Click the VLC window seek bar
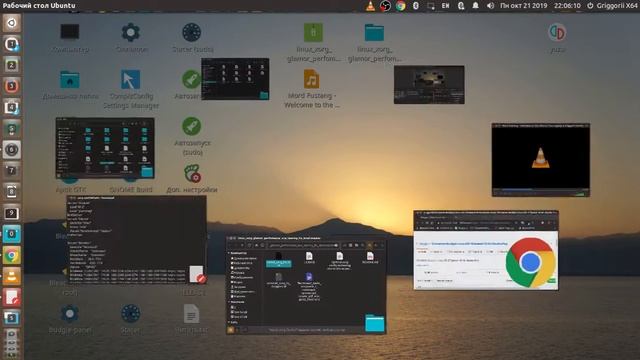640x360 pixels. (540, 189)
